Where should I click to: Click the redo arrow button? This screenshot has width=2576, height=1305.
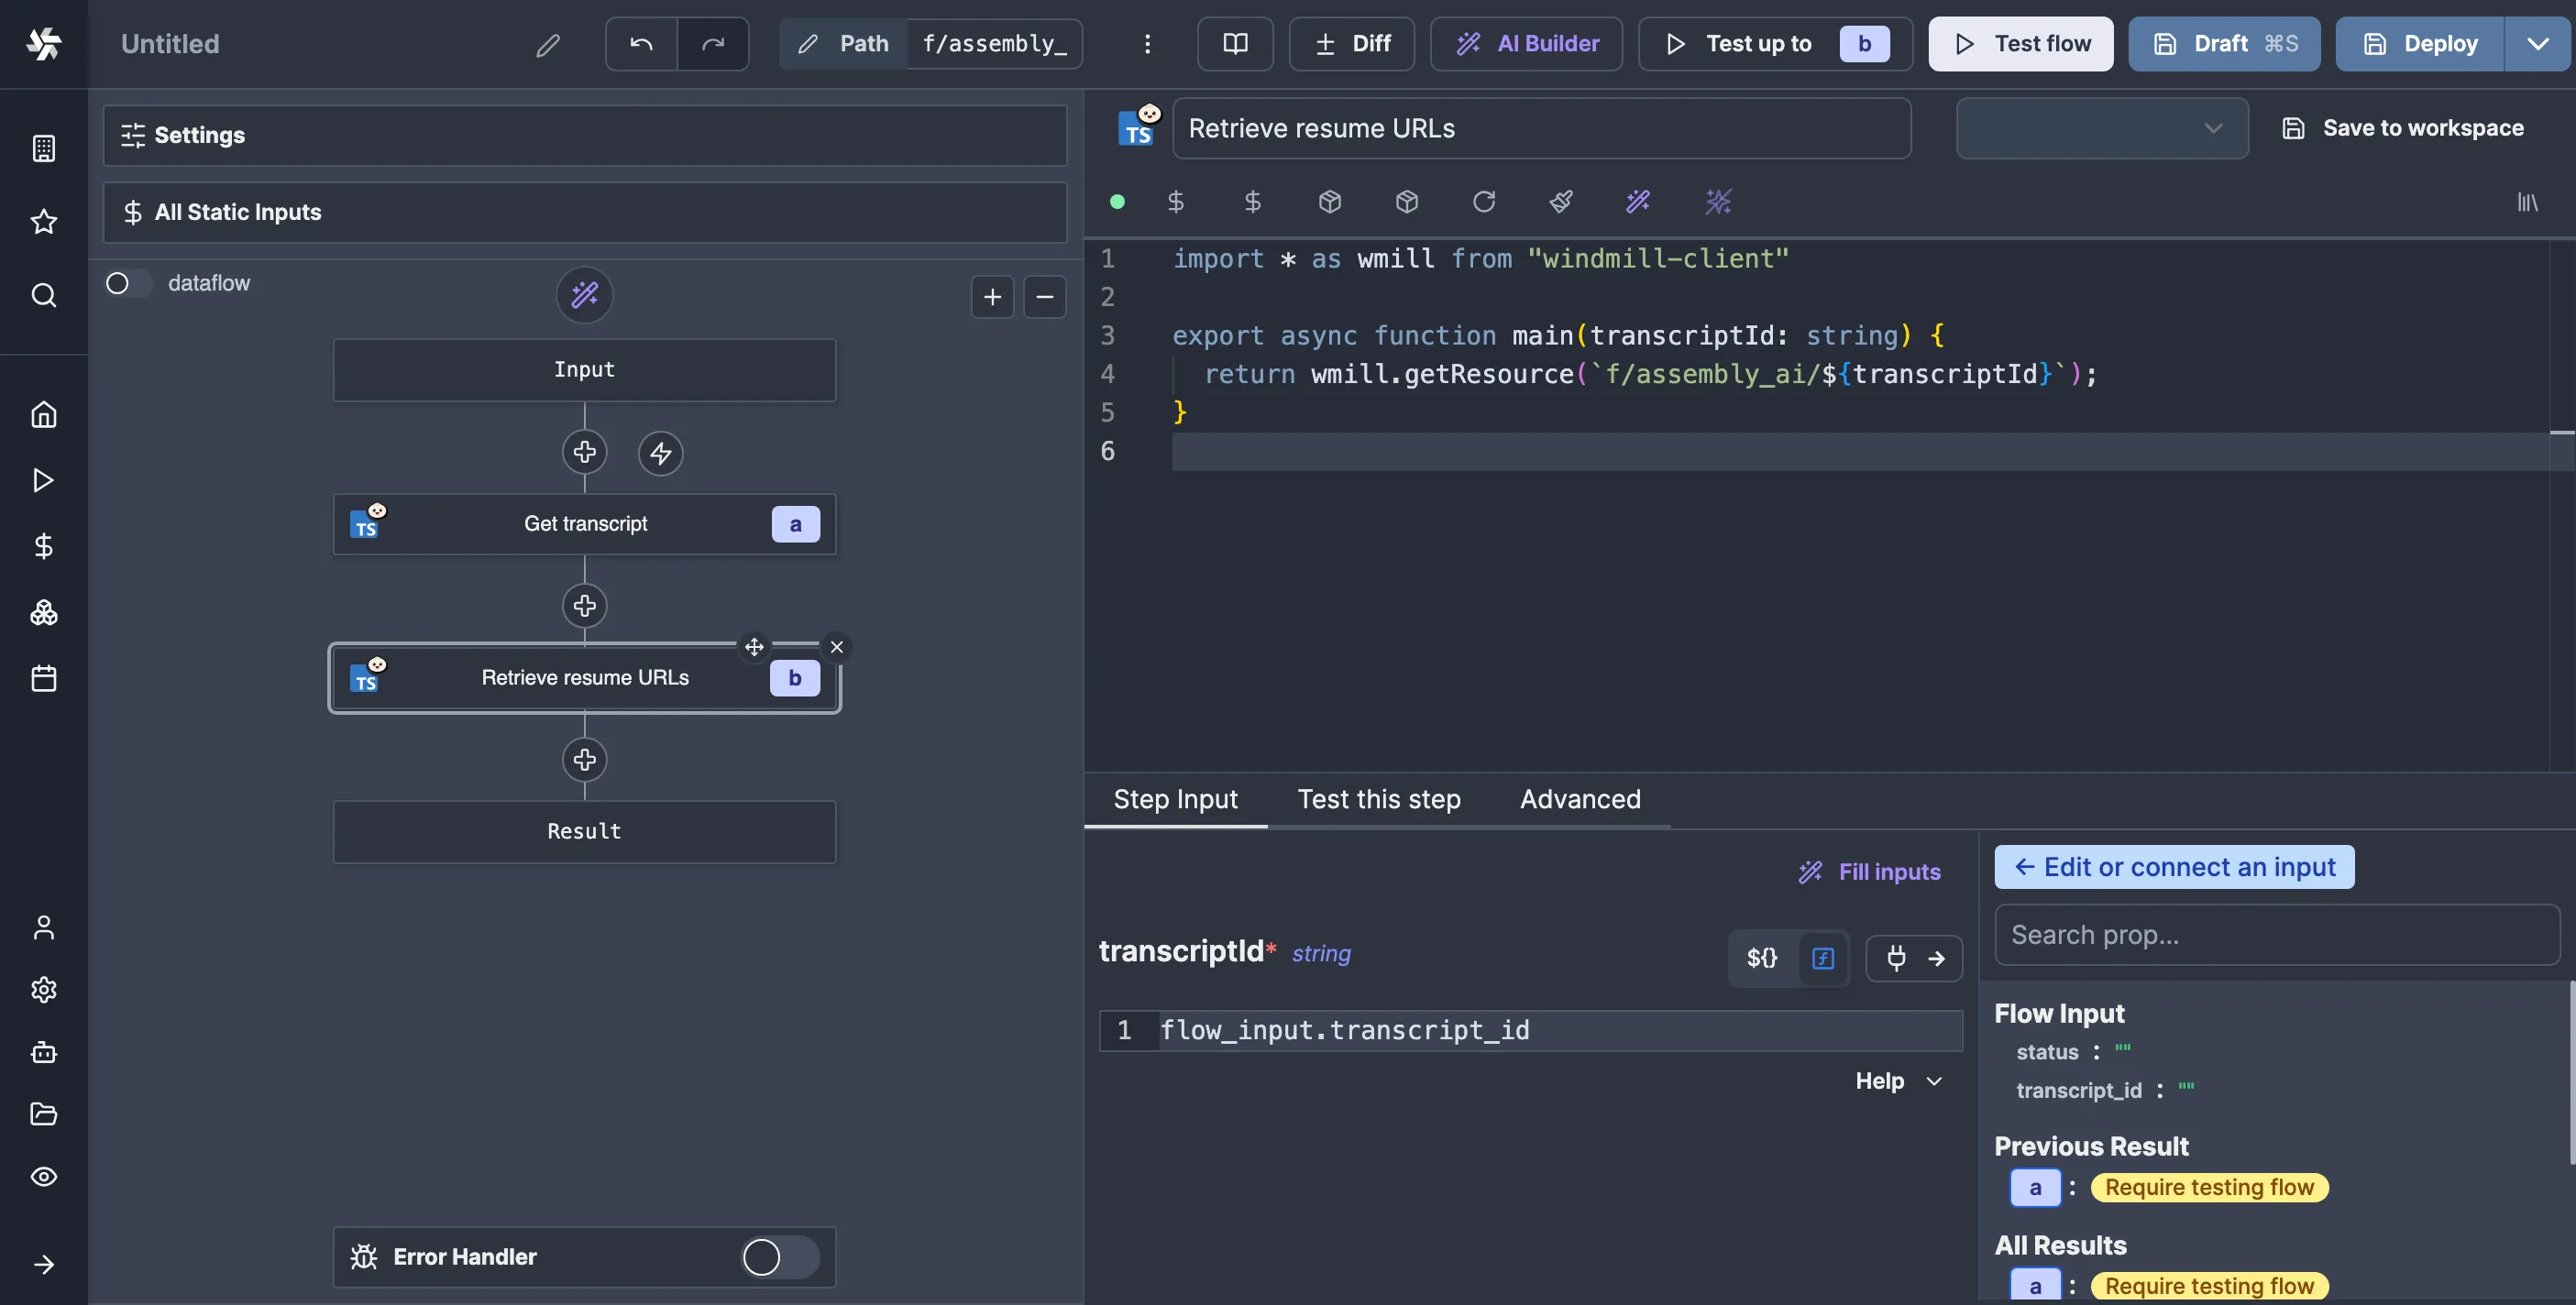click(713, 44)
